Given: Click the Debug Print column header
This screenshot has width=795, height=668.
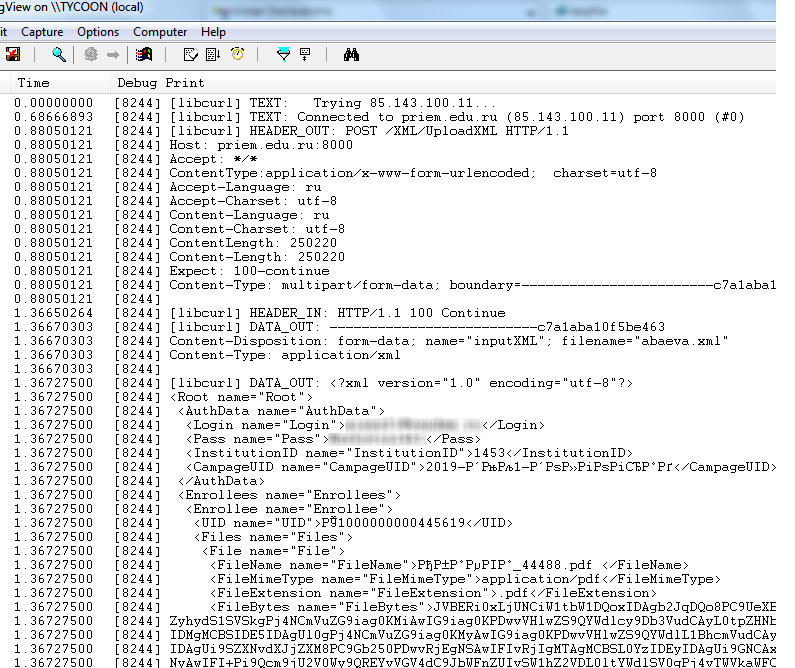Looking at the screenshot, I should tap(160, 83).
